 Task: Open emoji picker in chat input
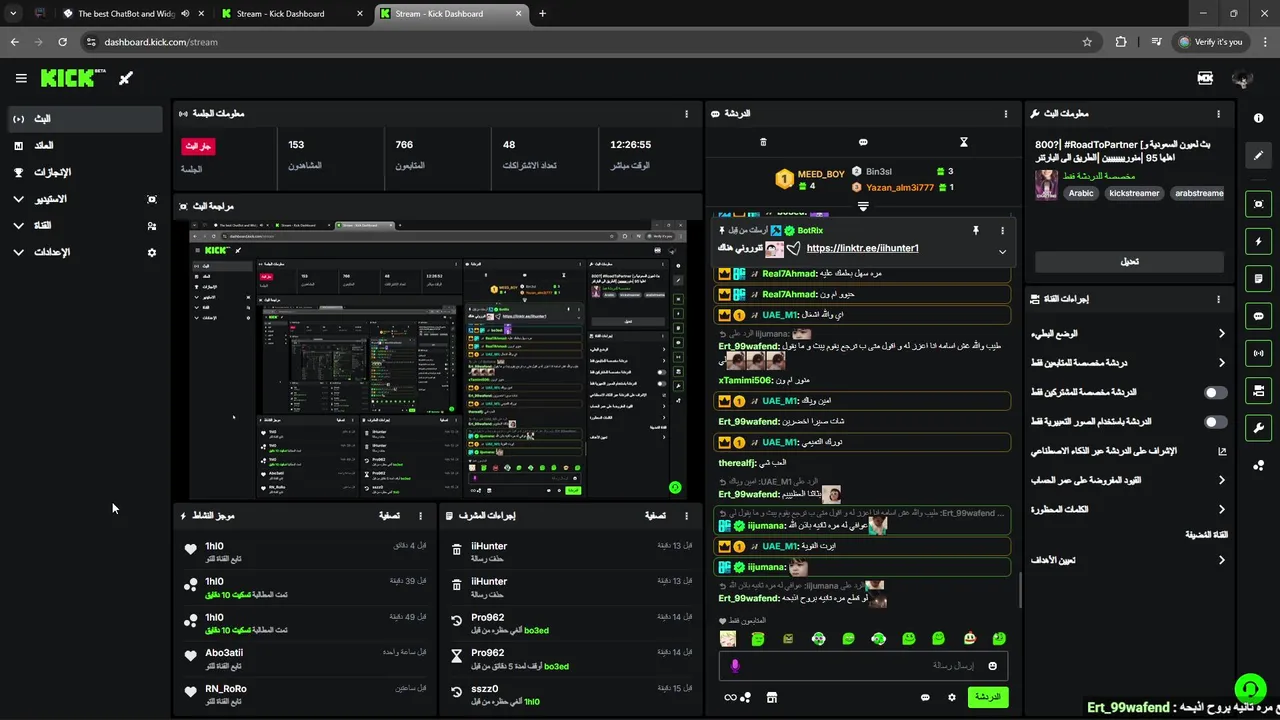[x=993, y=666]
